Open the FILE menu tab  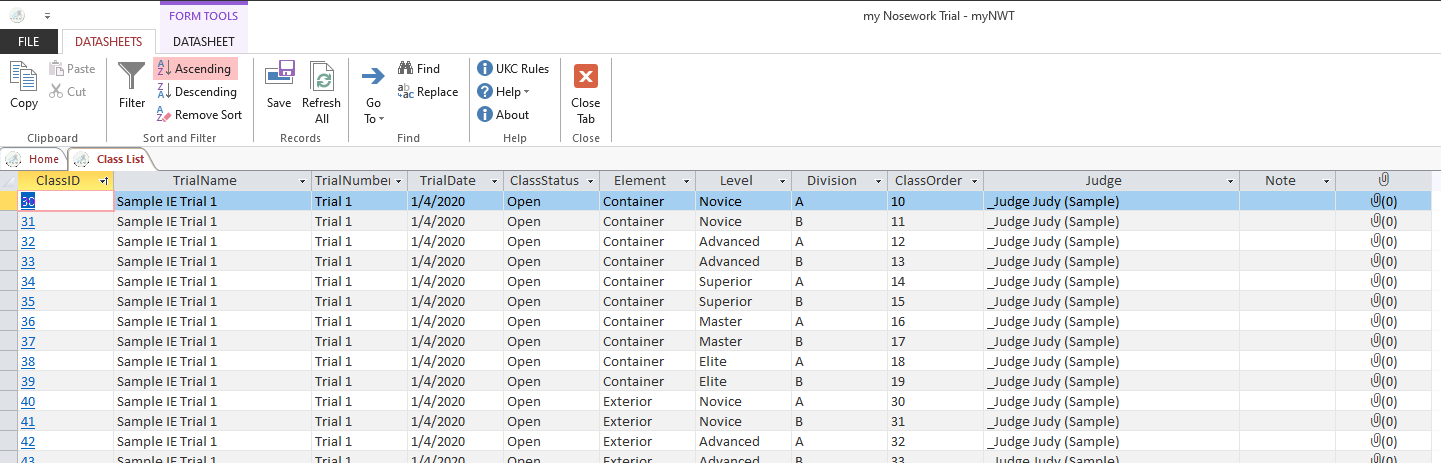pos(29,42)
